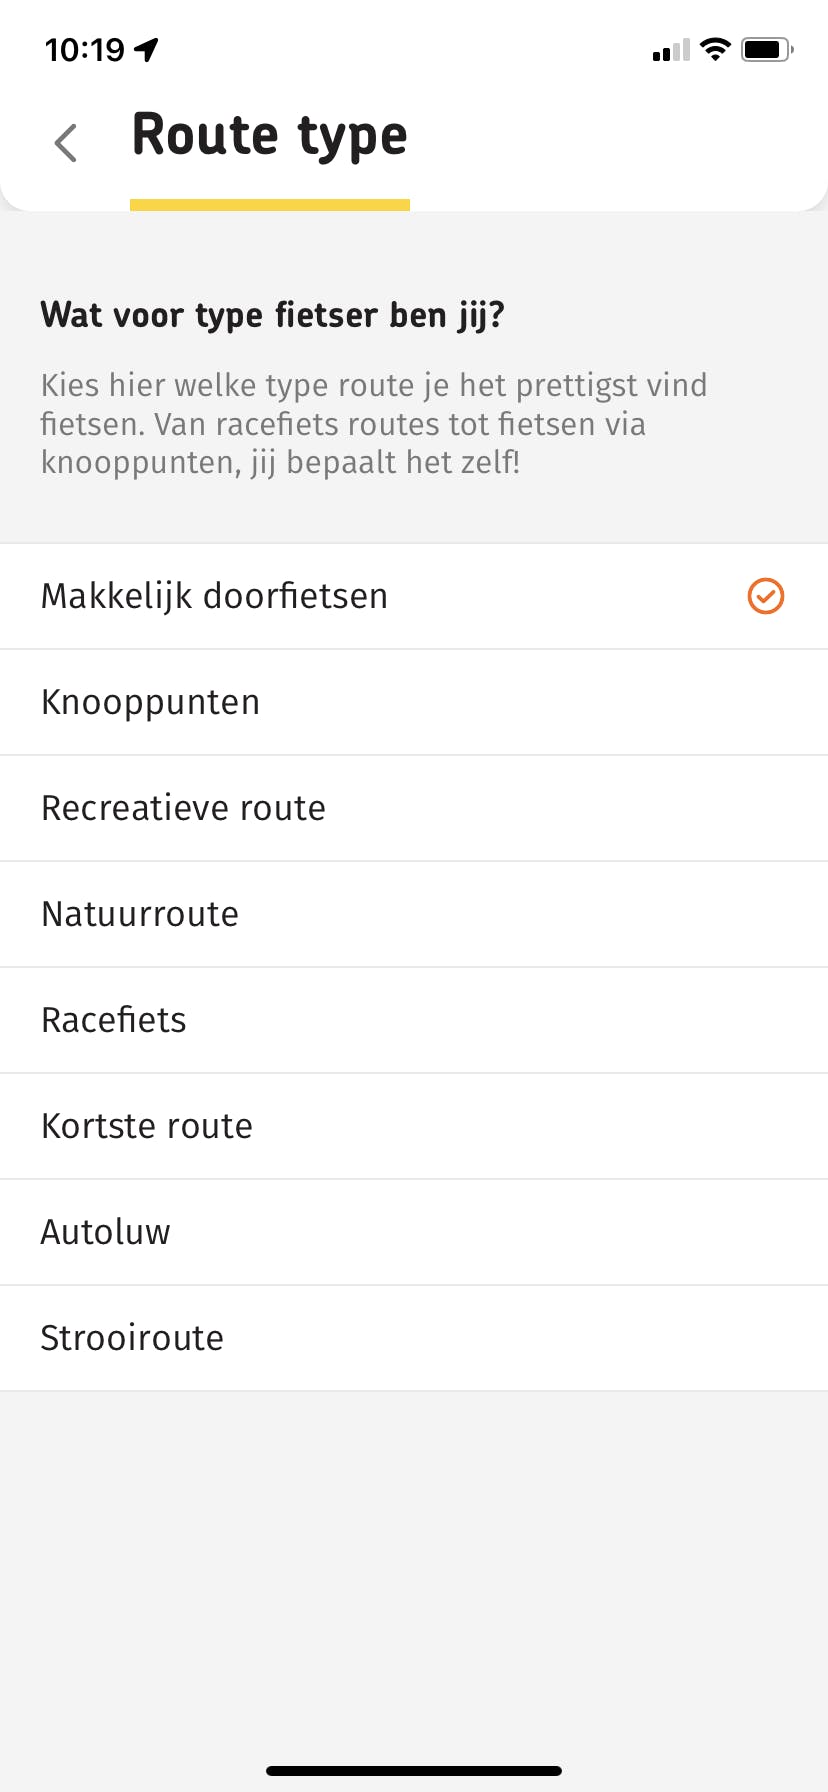Tap the orange checkmark next to Makkelijk doorfietsen
The height and width of the screenshot is (1792, 828).
pyautogui.click(x=766, y=596)
